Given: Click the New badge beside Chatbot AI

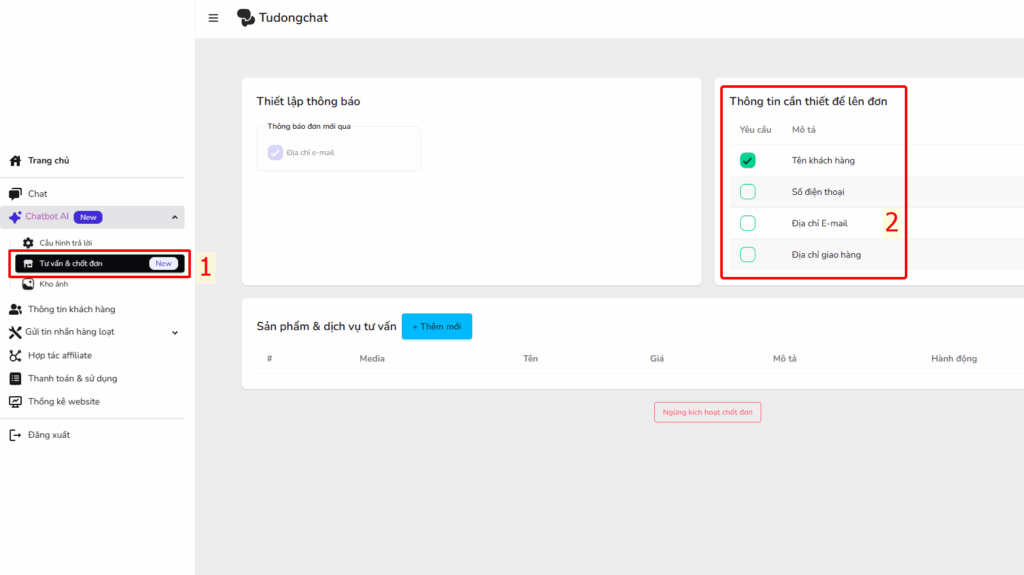Looking at the screenshot, I should pos(88,217).
